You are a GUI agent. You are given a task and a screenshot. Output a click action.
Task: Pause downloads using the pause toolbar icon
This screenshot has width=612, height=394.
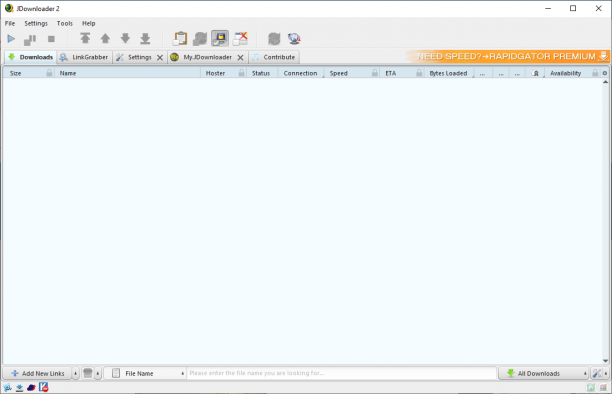click(x=30, y=39)
